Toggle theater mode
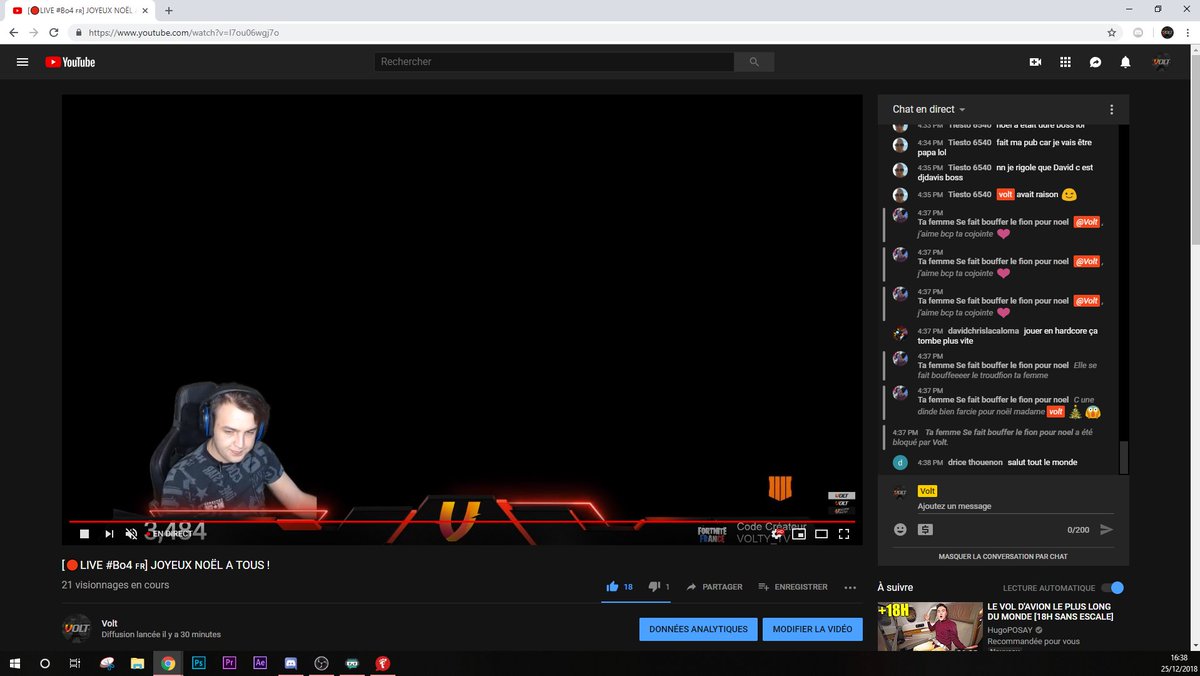1200x676 pixels. (x=821, y=534)
